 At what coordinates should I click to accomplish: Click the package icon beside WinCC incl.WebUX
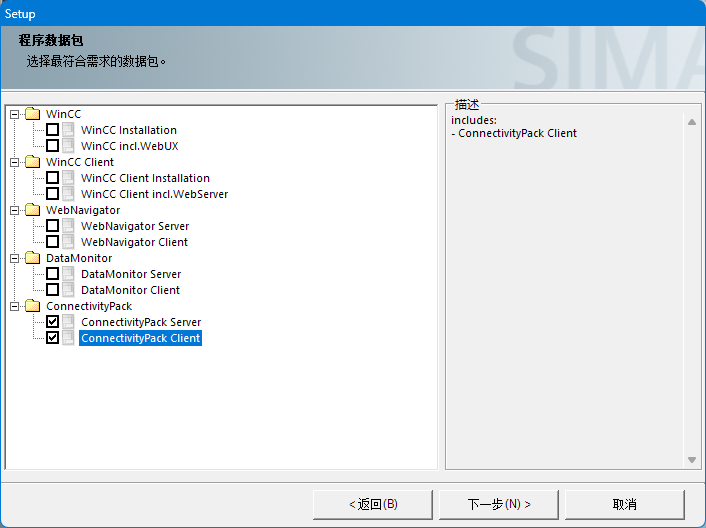coord(68,146)
